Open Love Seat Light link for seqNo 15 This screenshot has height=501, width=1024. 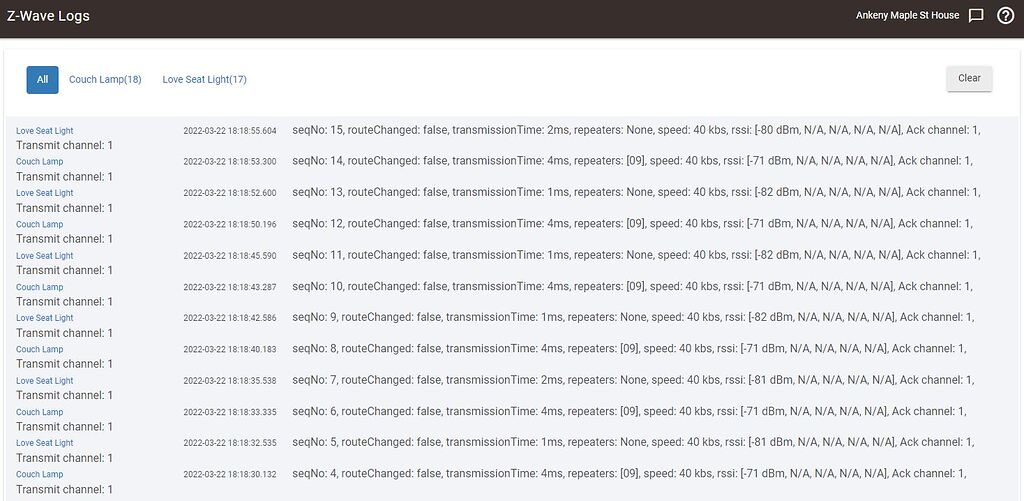pos(44,131)
